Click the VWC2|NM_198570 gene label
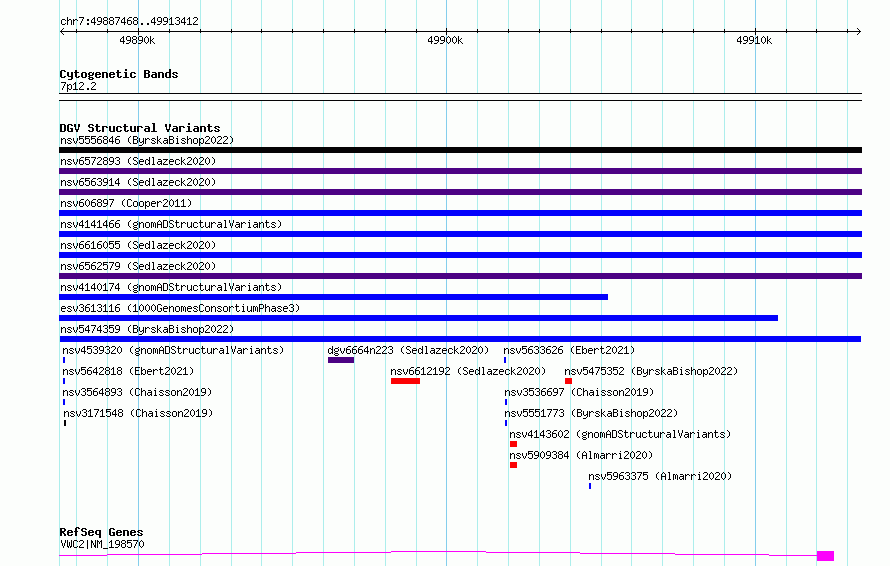The width and height of the screenshot is (890, 566). (x=102, y=544)
